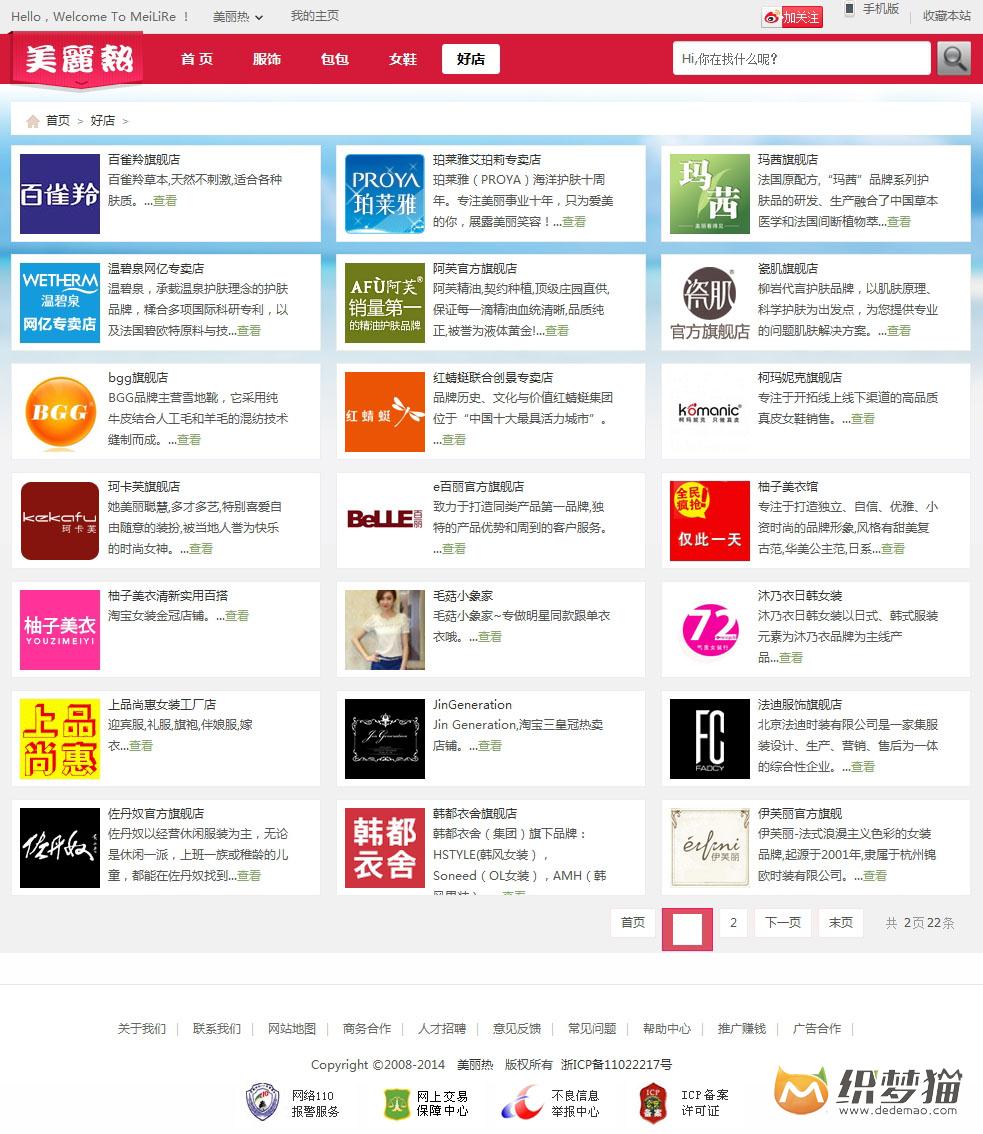Open the 红蜻蜓 store logo
The height and width of the screenshot is (1134, 983).
pyautogui.click(x=385, y=412)
